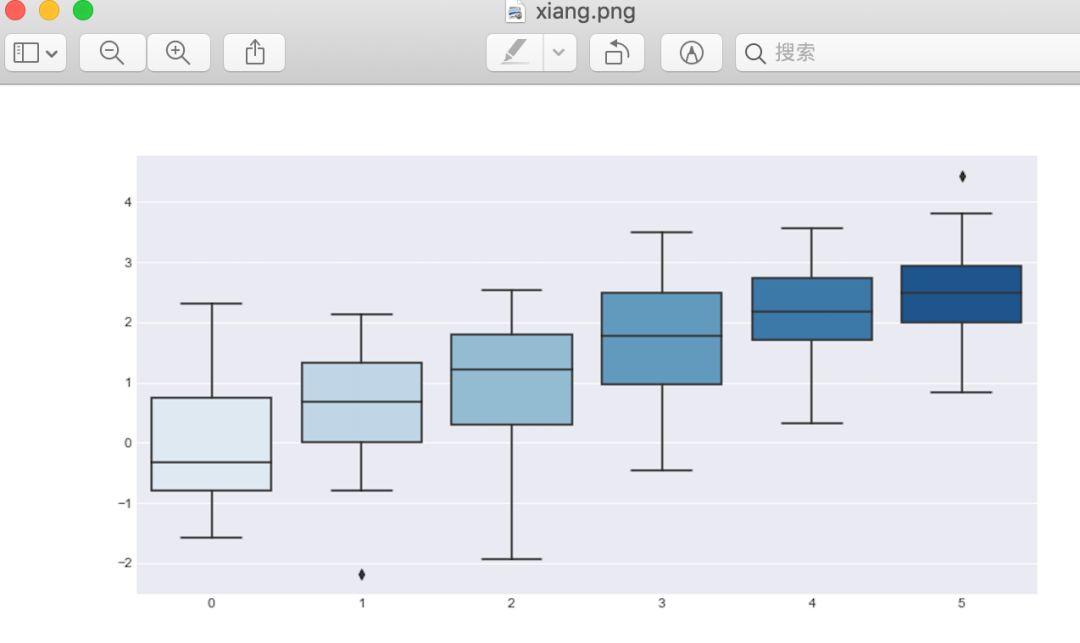Show the Markup toolbar

click(x=691, y=53)
